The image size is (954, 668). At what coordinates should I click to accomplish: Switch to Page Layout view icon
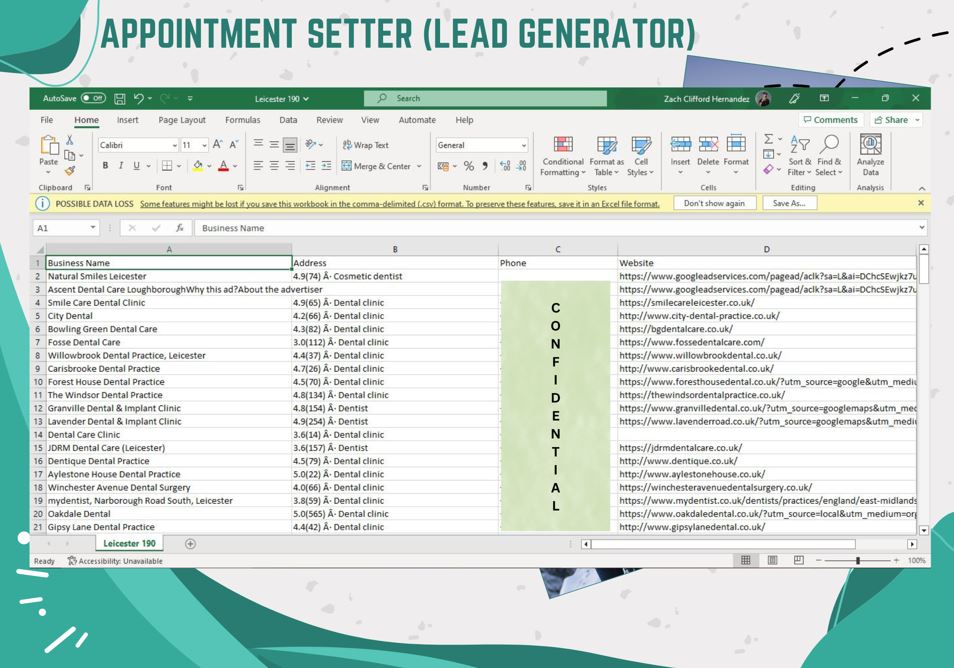pos(772,560)
